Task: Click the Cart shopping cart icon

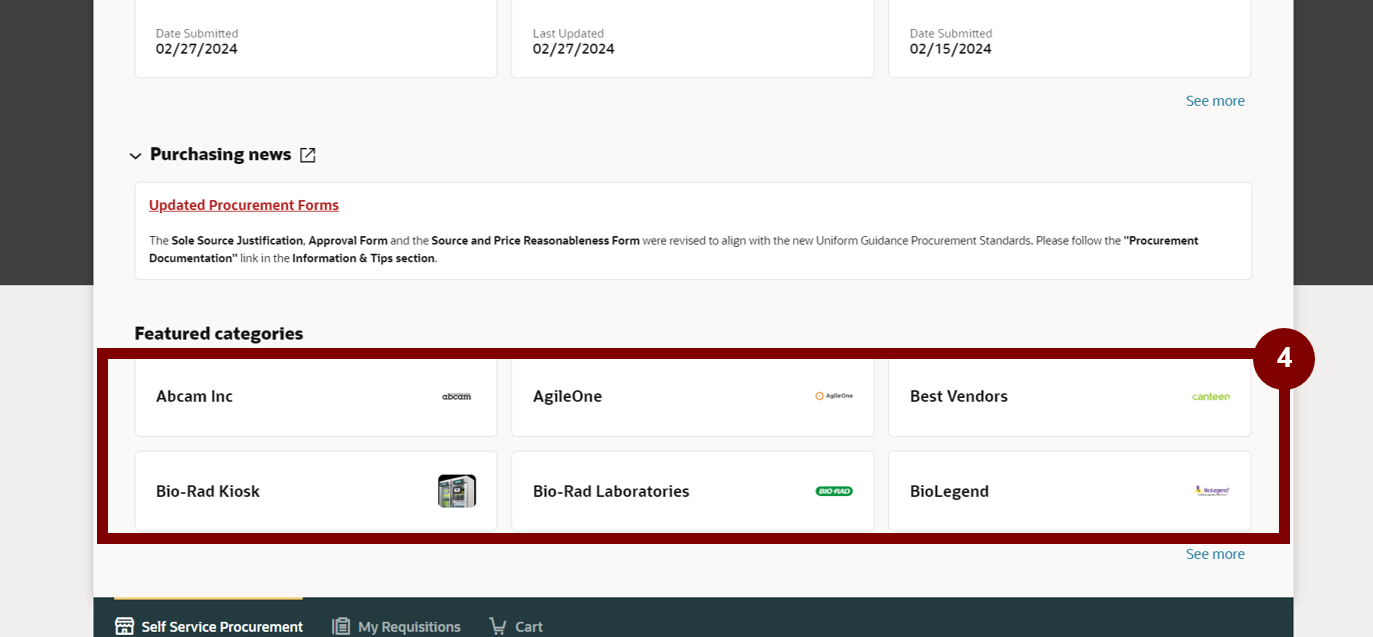Action: (x=498, y=626)
